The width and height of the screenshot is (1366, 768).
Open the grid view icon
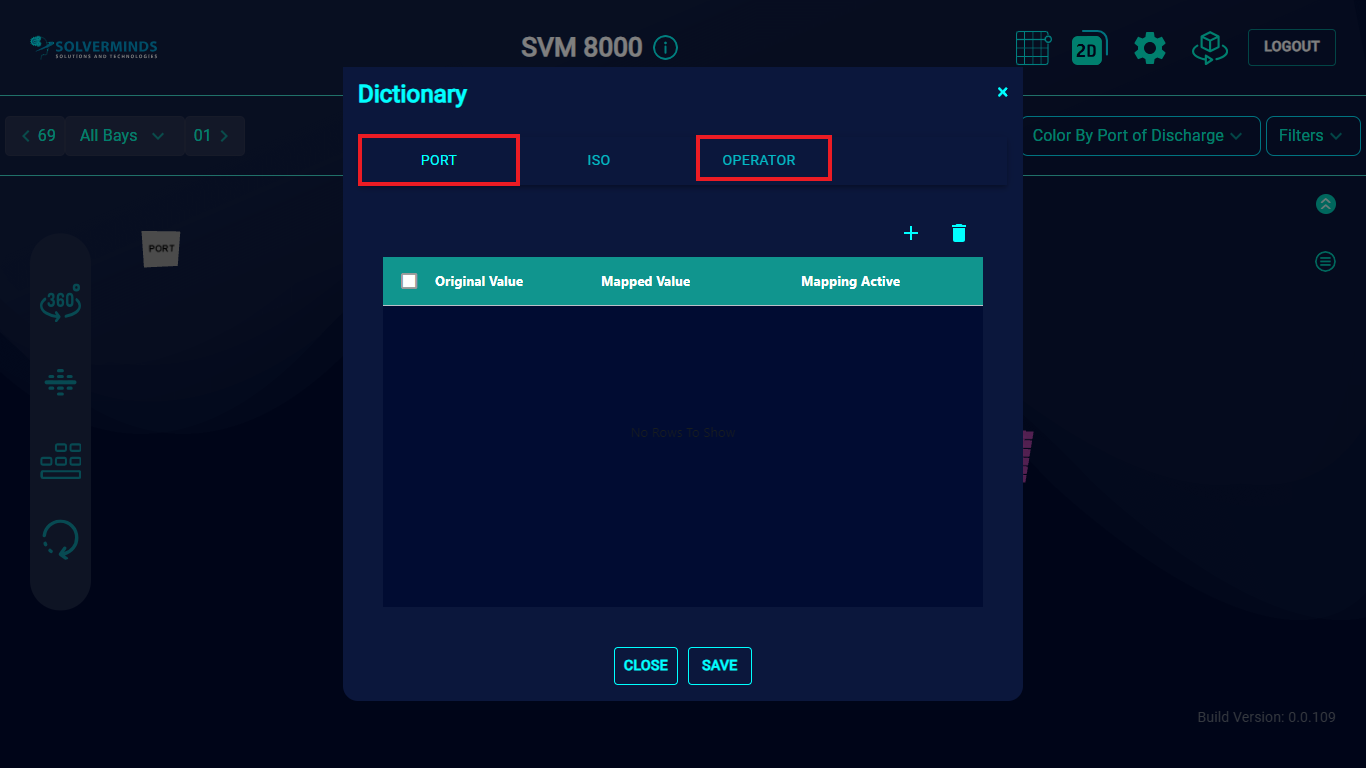(1033, 47)
